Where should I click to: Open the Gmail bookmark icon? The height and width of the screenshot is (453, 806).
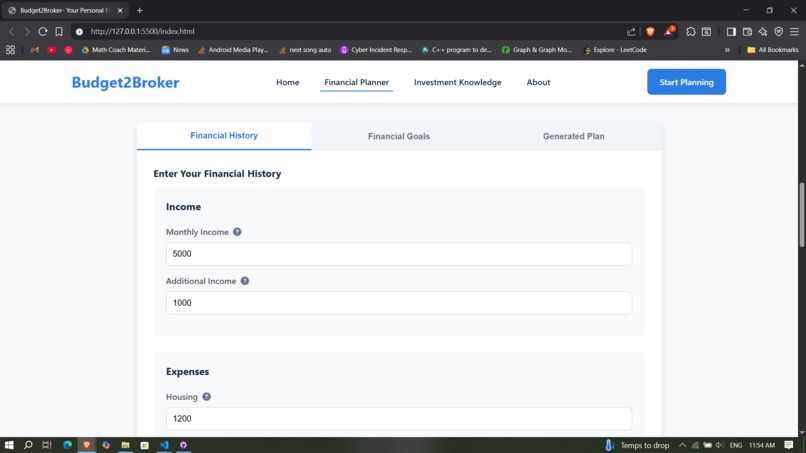click(35, 50)
